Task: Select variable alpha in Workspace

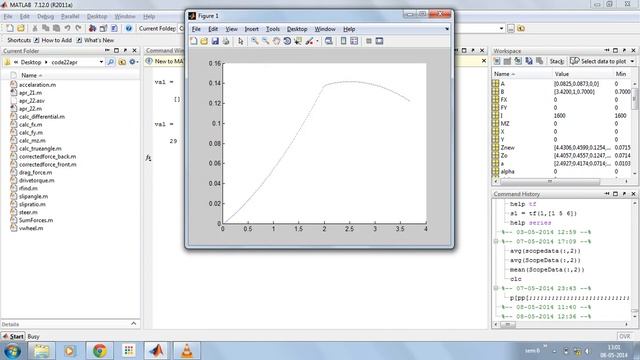Action: coord(507,171)
